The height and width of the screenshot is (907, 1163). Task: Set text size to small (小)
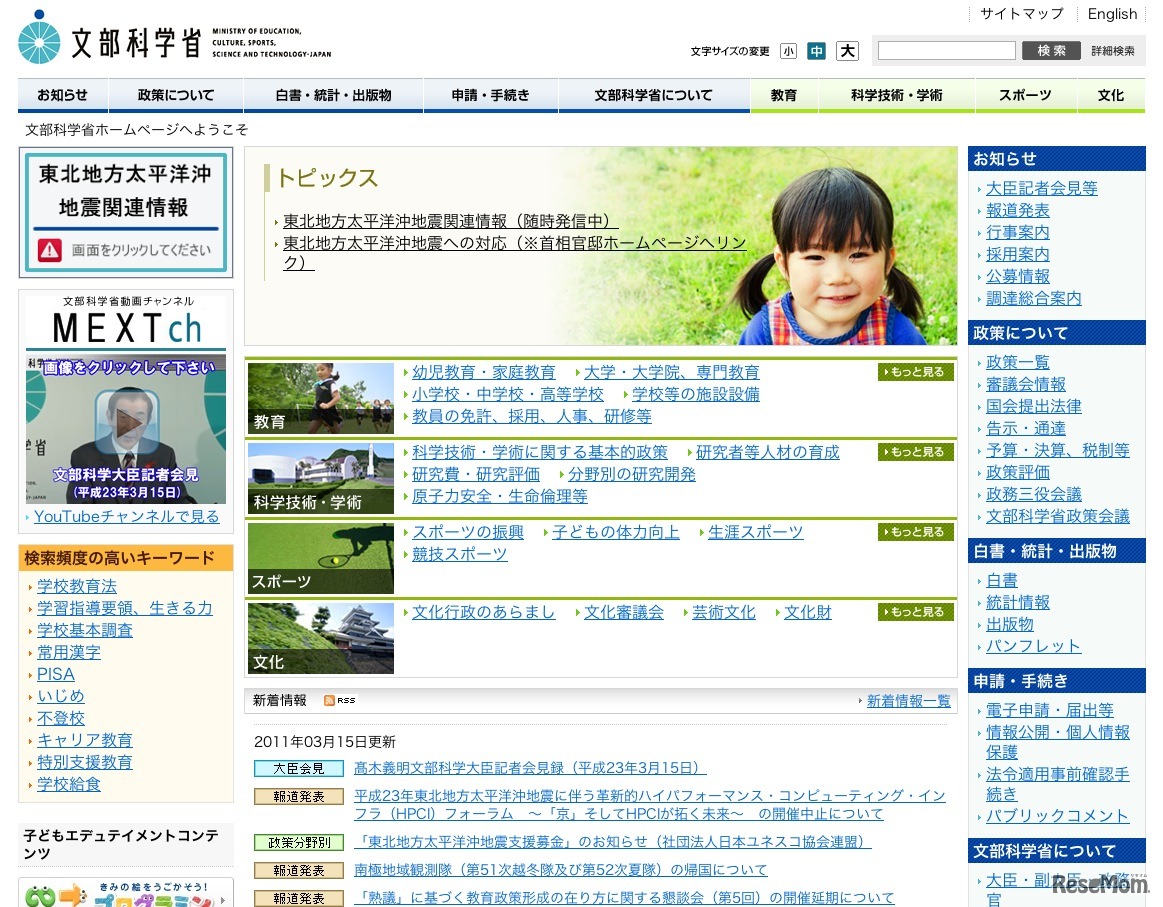(x=789, y=51)
